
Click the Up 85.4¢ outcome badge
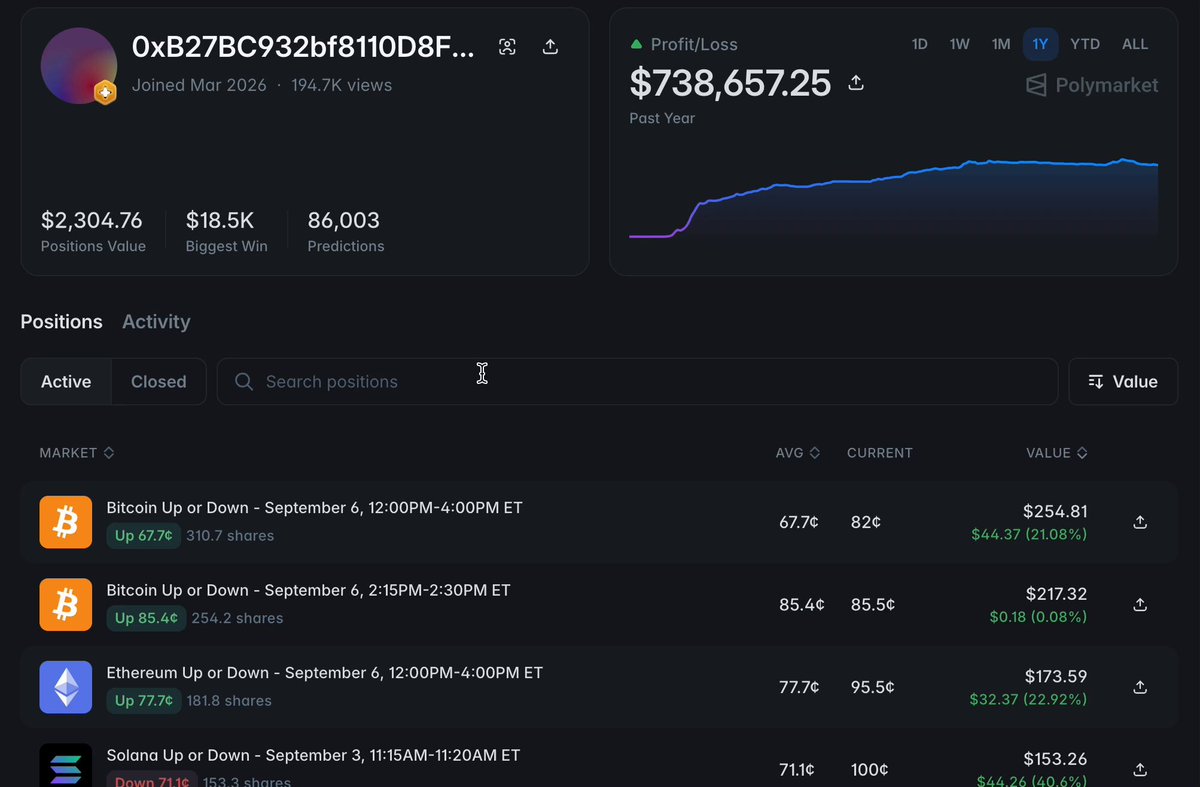click(144, 618)
